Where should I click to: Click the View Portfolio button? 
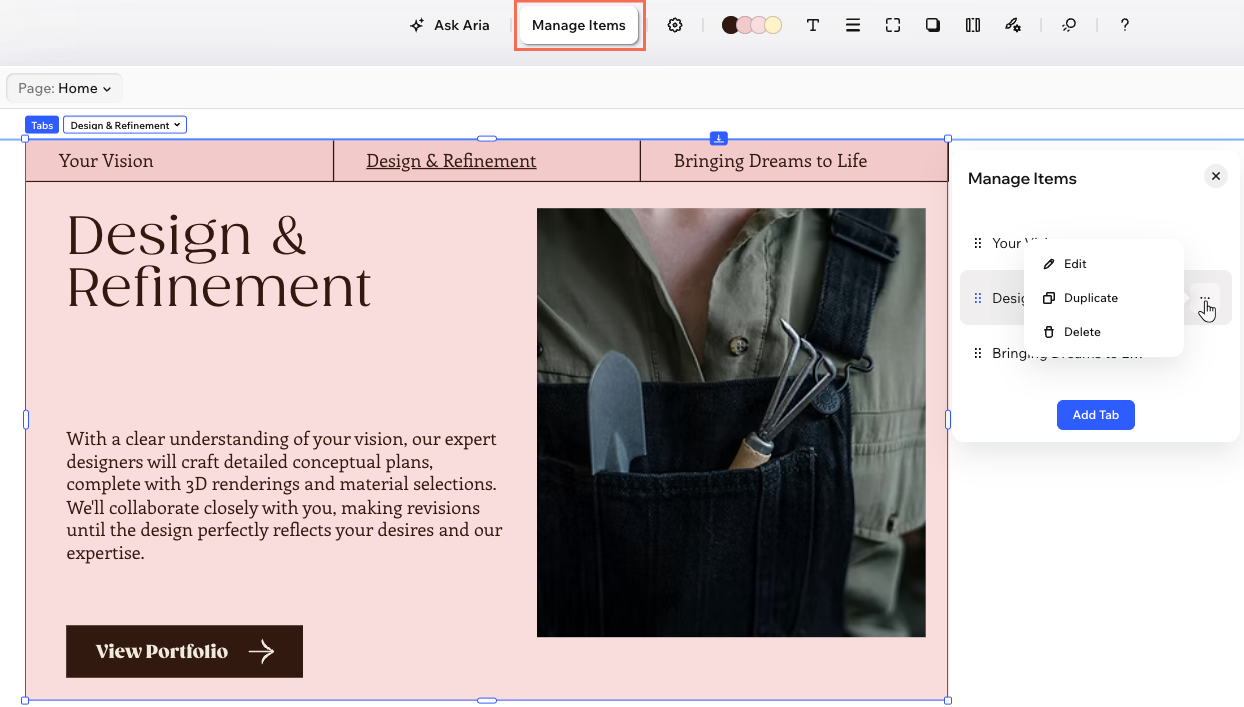coord(184,651)
